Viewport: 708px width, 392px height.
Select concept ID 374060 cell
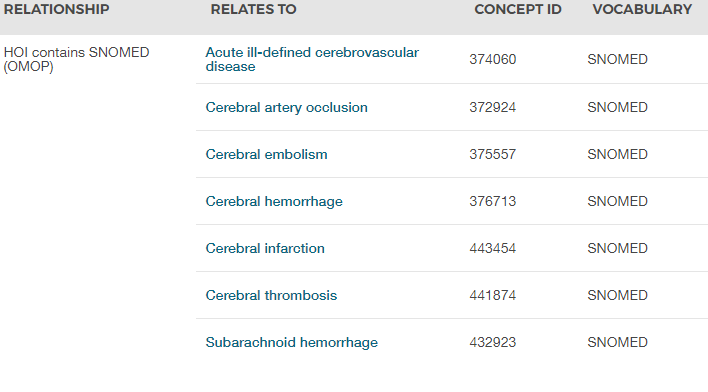493,59
